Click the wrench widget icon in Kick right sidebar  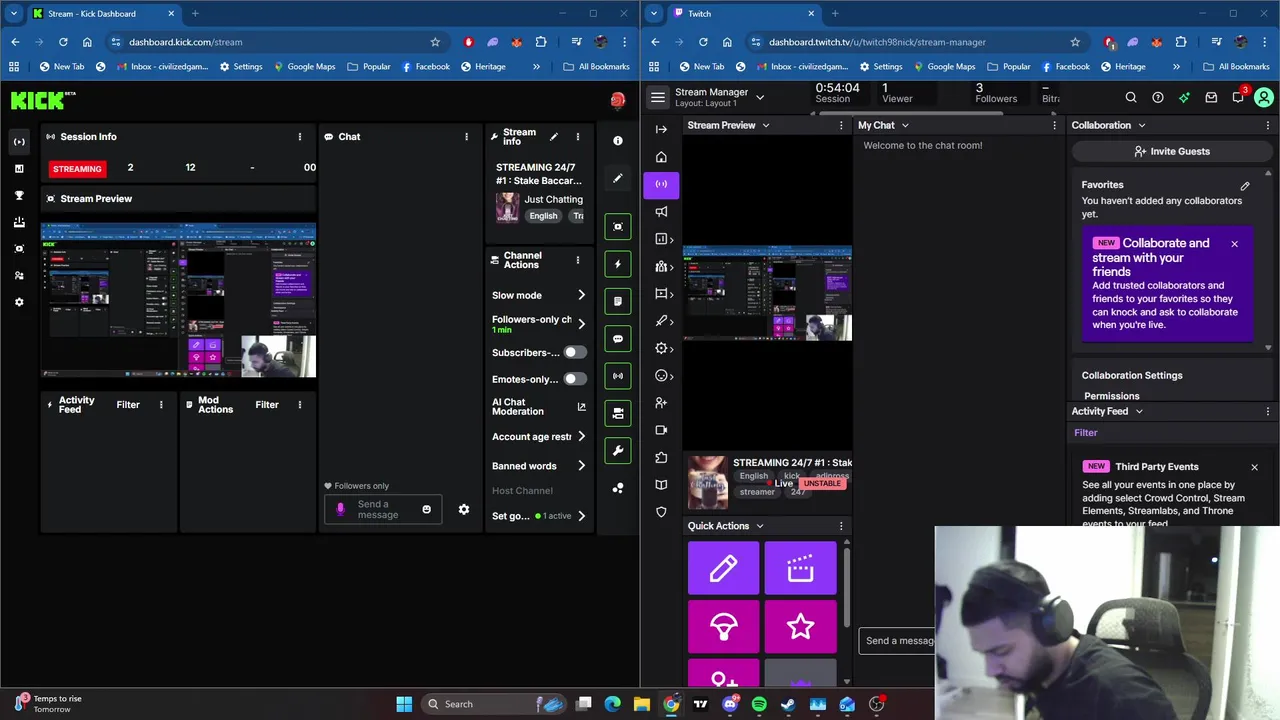pos(618,451)
